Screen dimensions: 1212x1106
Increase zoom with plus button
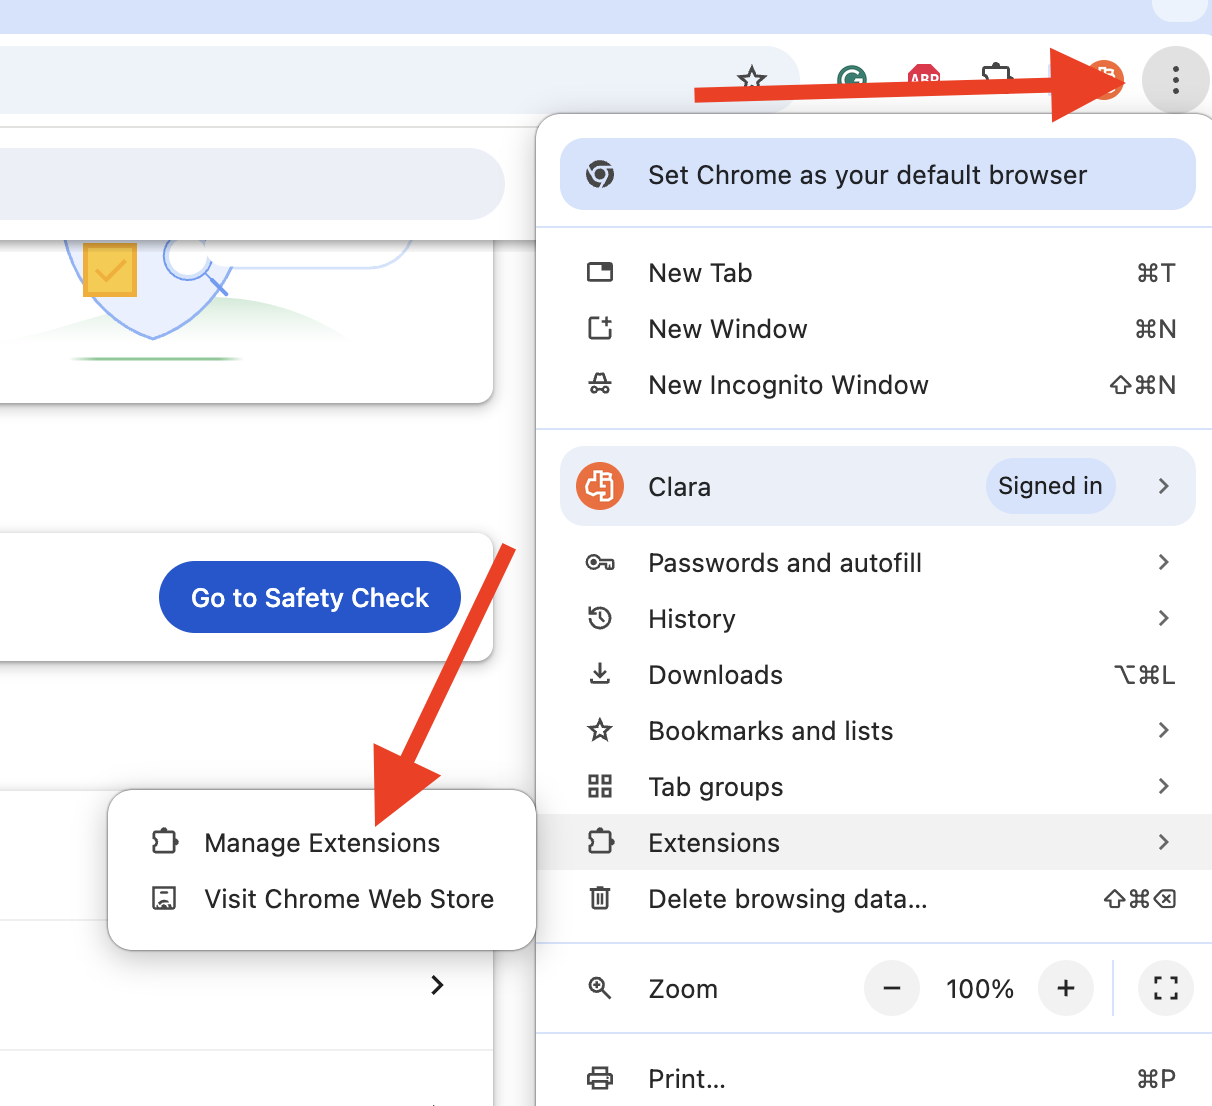pyautogui.click(x=1066, y=989)
